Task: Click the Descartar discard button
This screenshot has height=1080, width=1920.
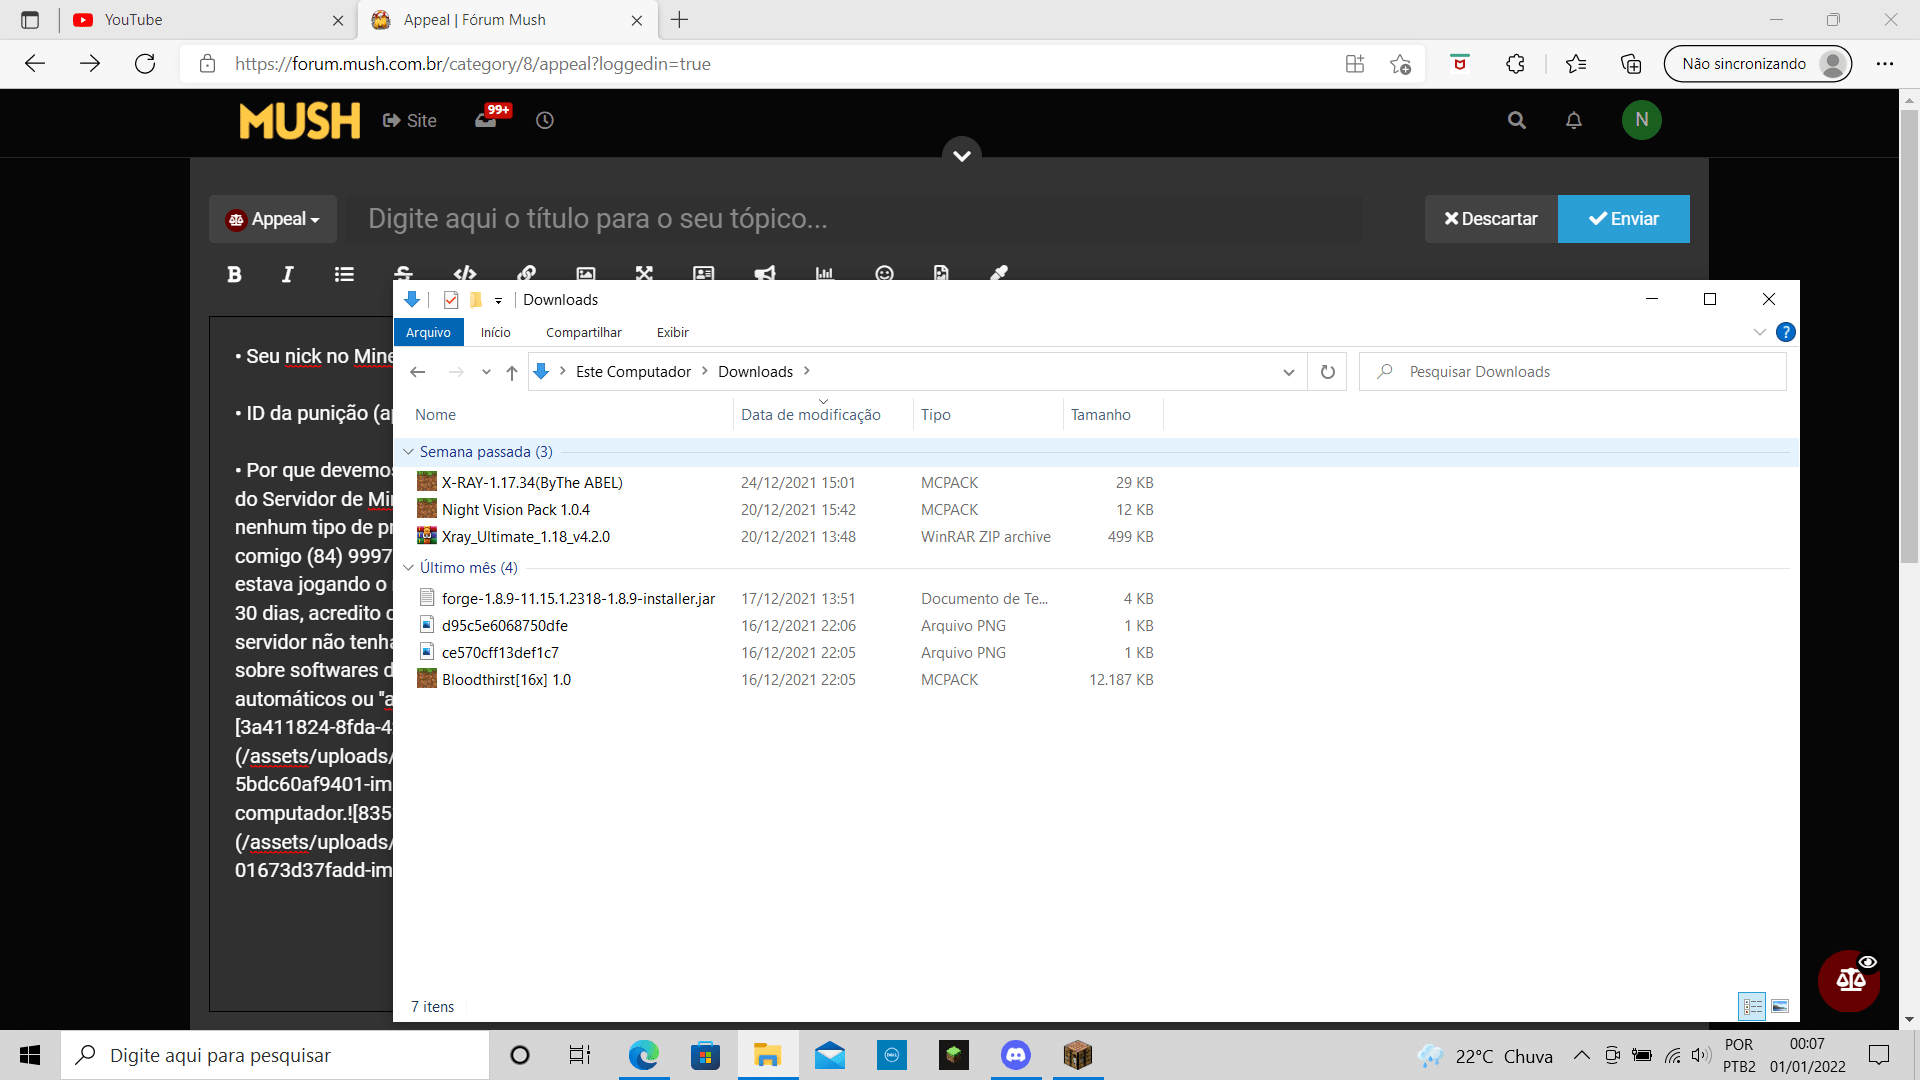Action: pos(1491,219)
